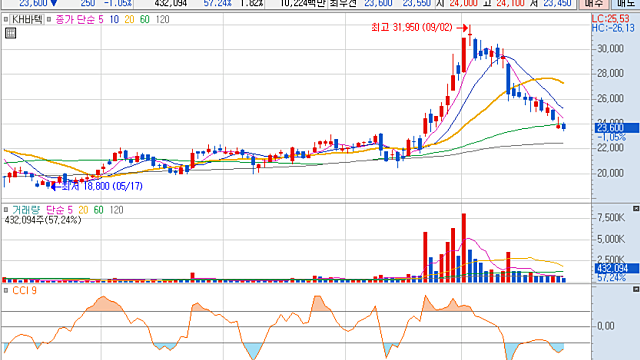The image size is (640, 360).
Task: Click the LC:25.53 value
Action: (x=611, y=18)
